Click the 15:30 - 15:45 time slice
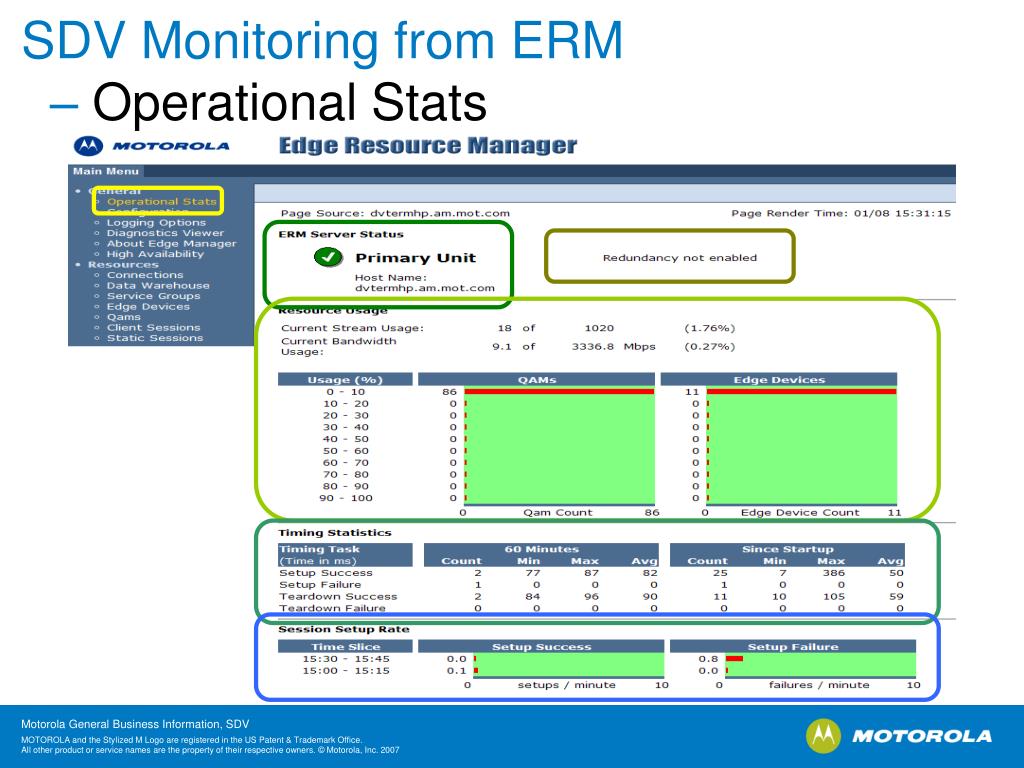This screenshot has height=768, width=1024. (x=345, y=659)
